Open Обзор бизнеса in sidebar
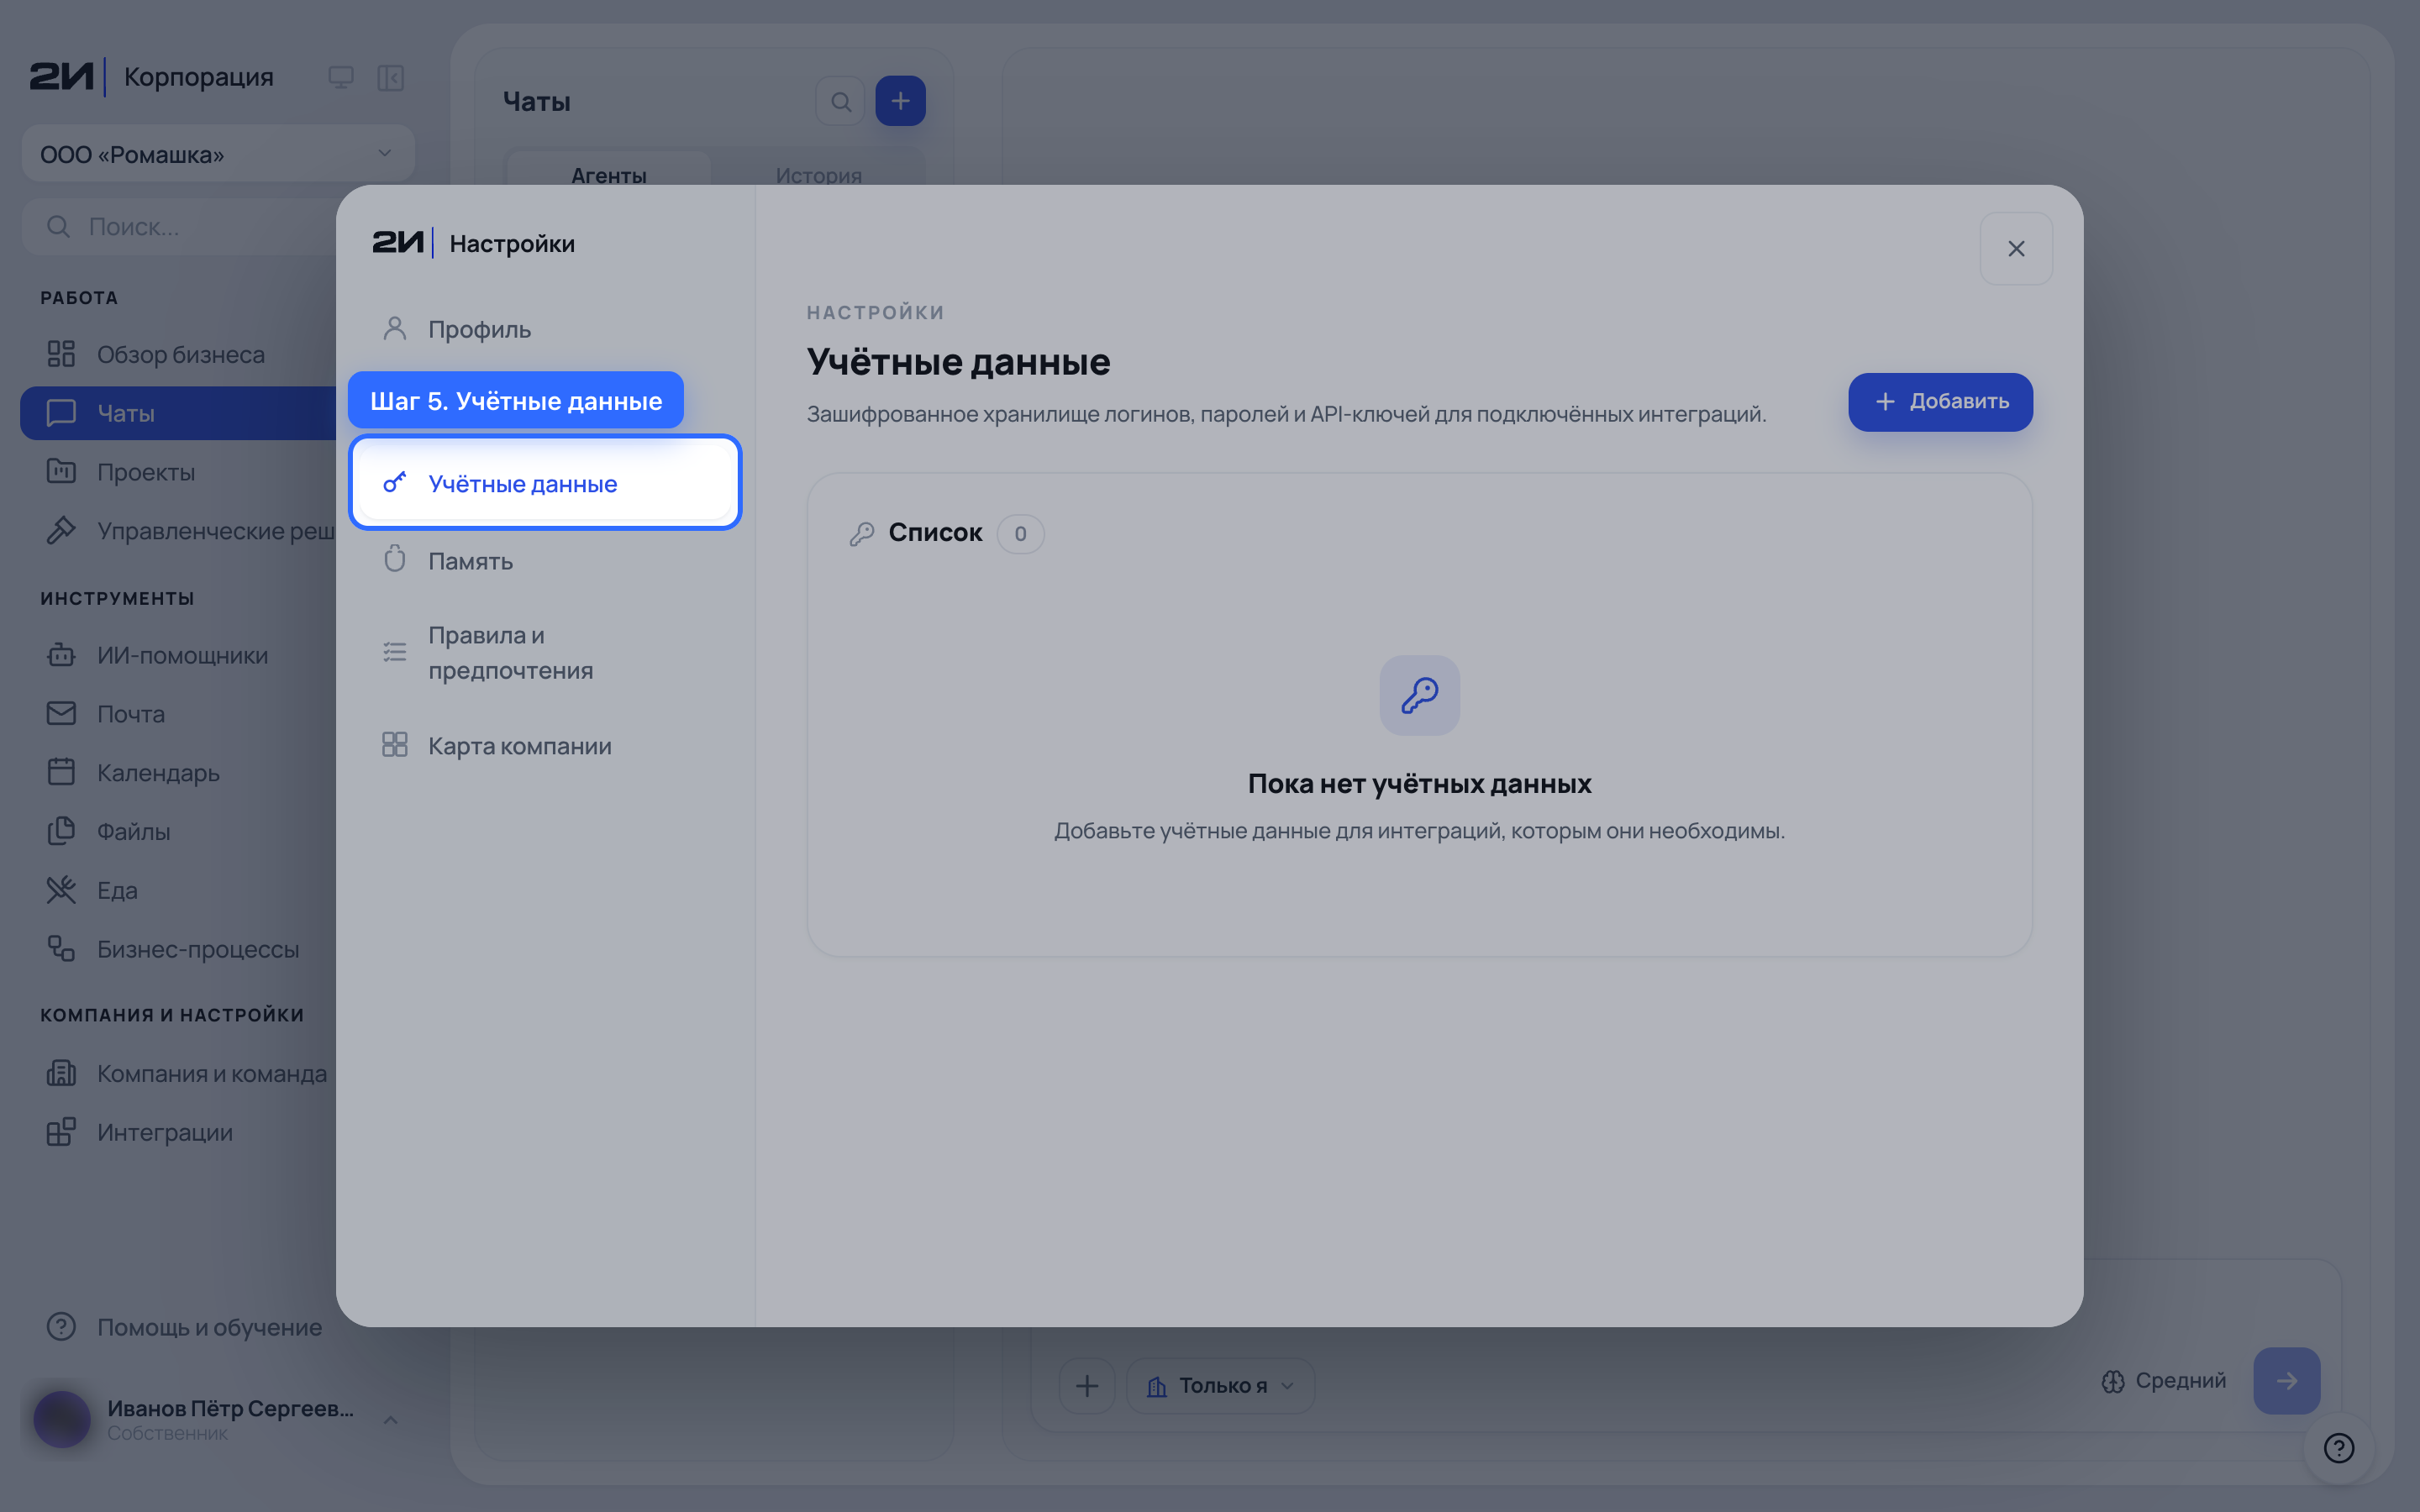Screen dimensions: 2420x1512 click(180, 354)
